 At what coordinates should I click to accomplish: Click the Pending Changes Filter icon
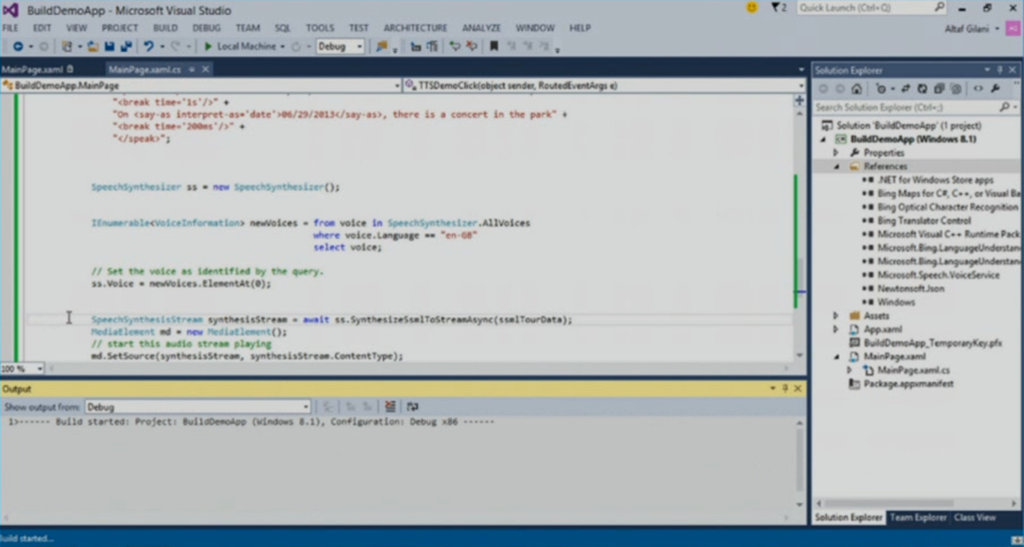(882, 89)
